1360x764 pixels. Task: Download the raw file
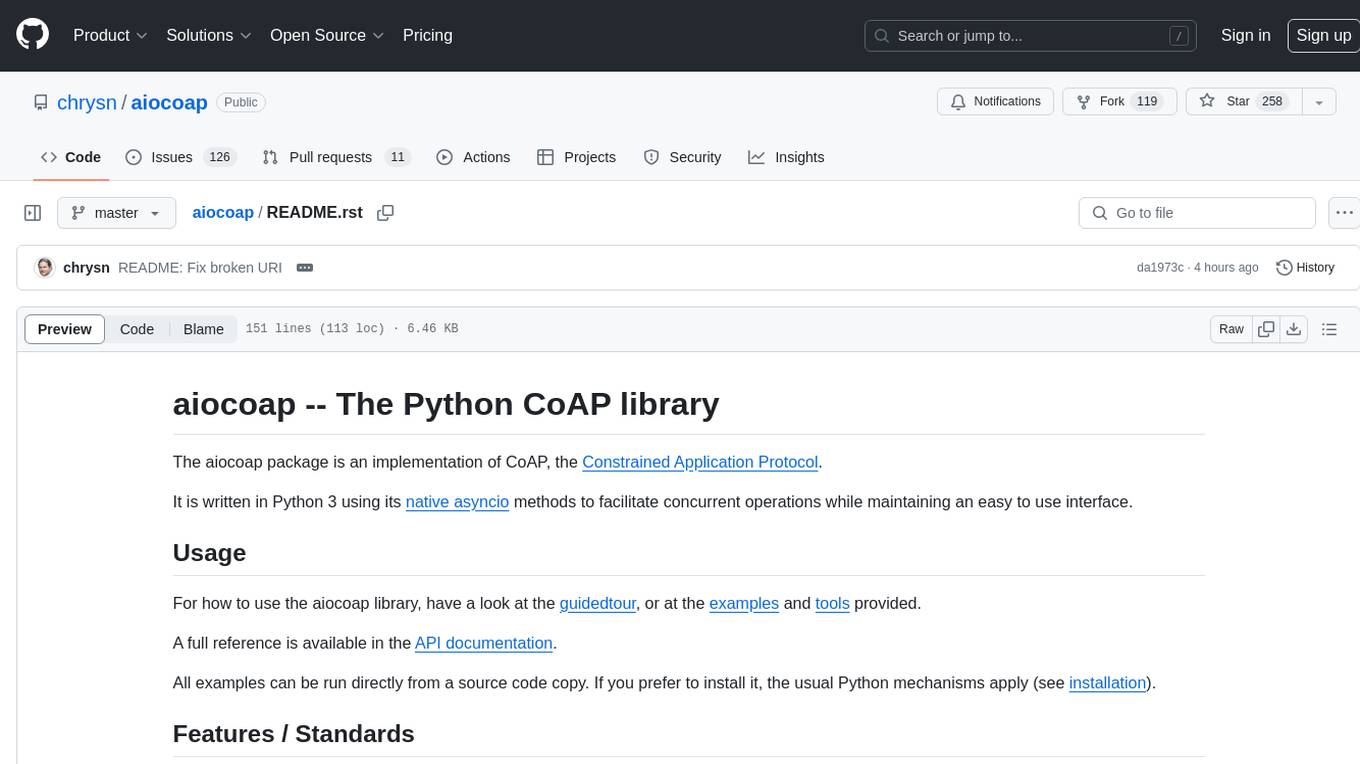pos(1293,329)
